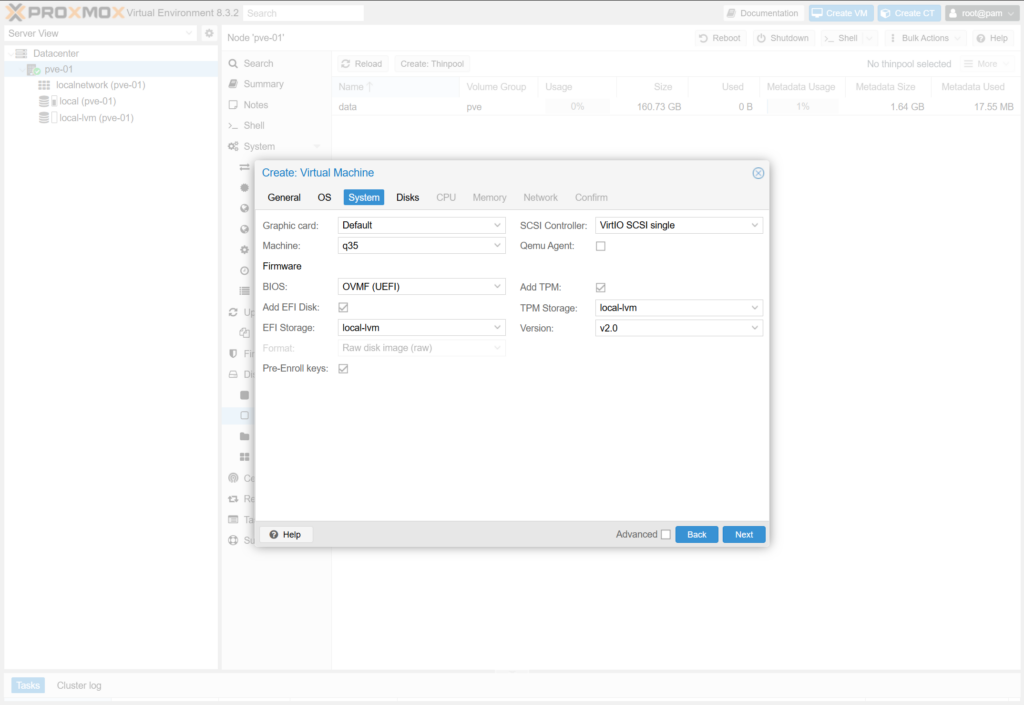Open Shell via its terminal icon
Image resolution: width=1024 pixels, height=705 pixels.
233,126
